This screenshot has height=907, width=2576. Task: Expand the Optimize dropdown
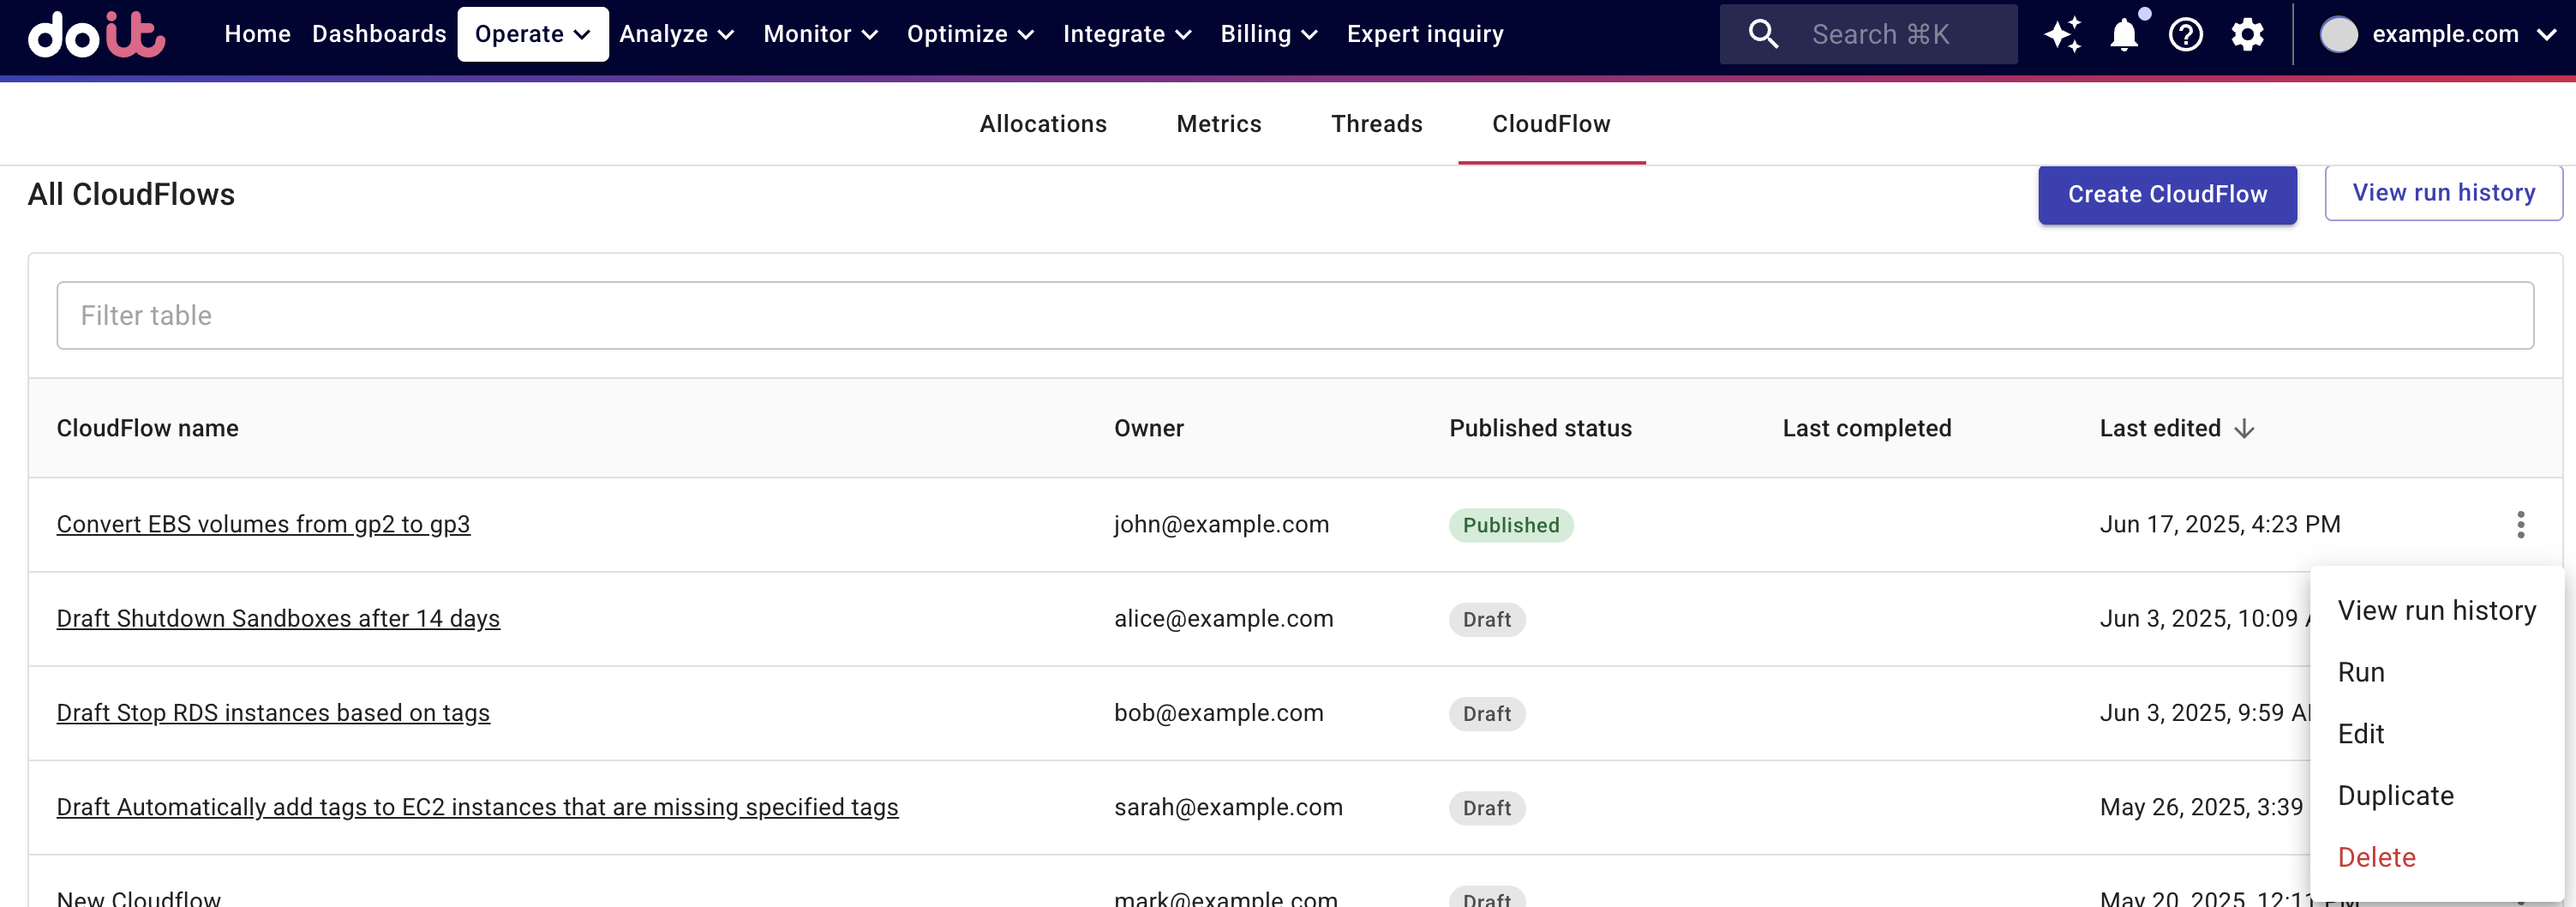[970, 34]
